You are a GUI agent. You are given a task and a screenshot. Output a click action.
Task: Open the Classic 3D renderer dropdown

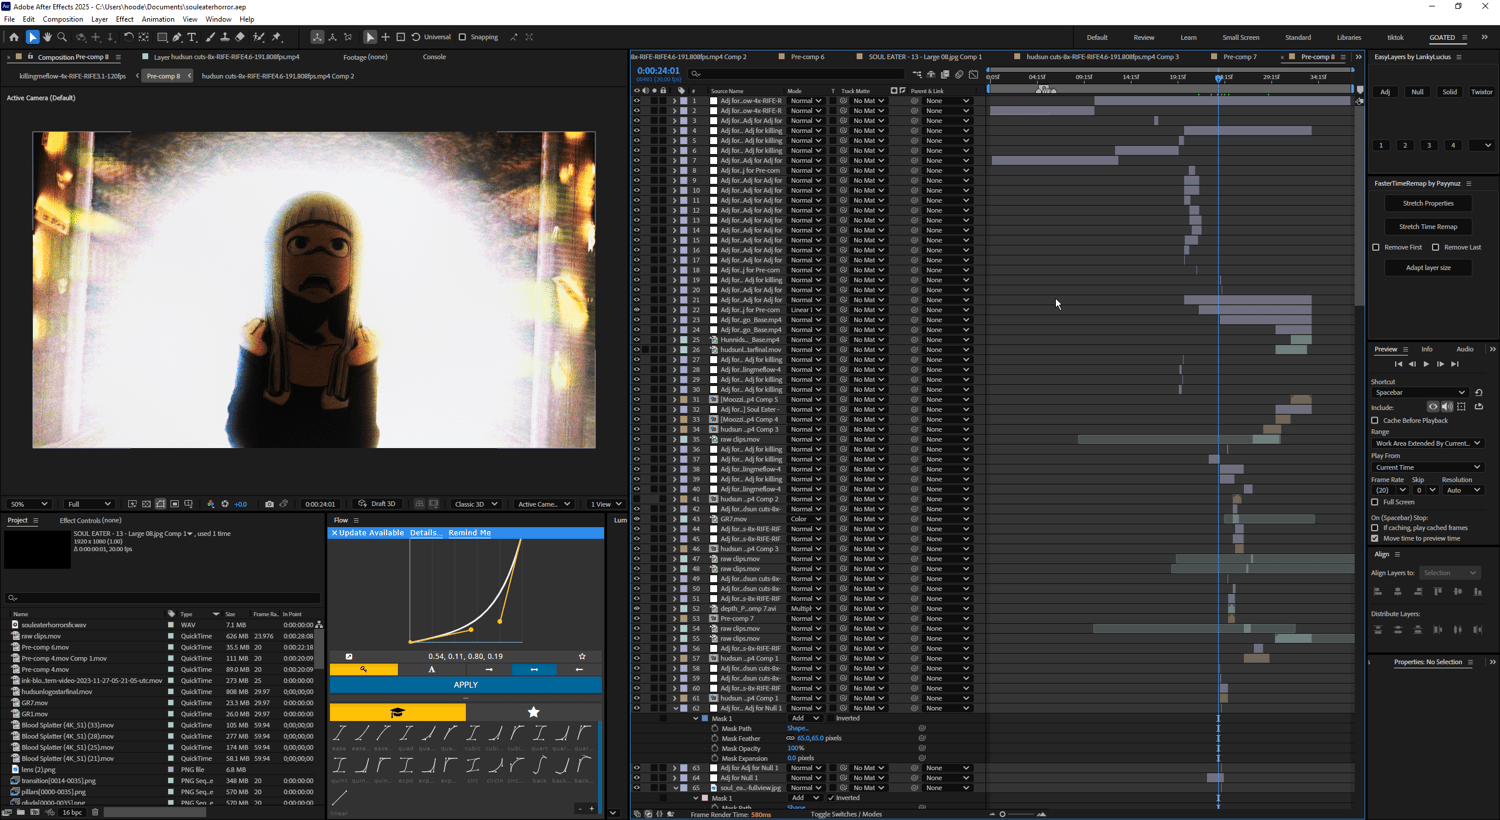click(475, 504)
